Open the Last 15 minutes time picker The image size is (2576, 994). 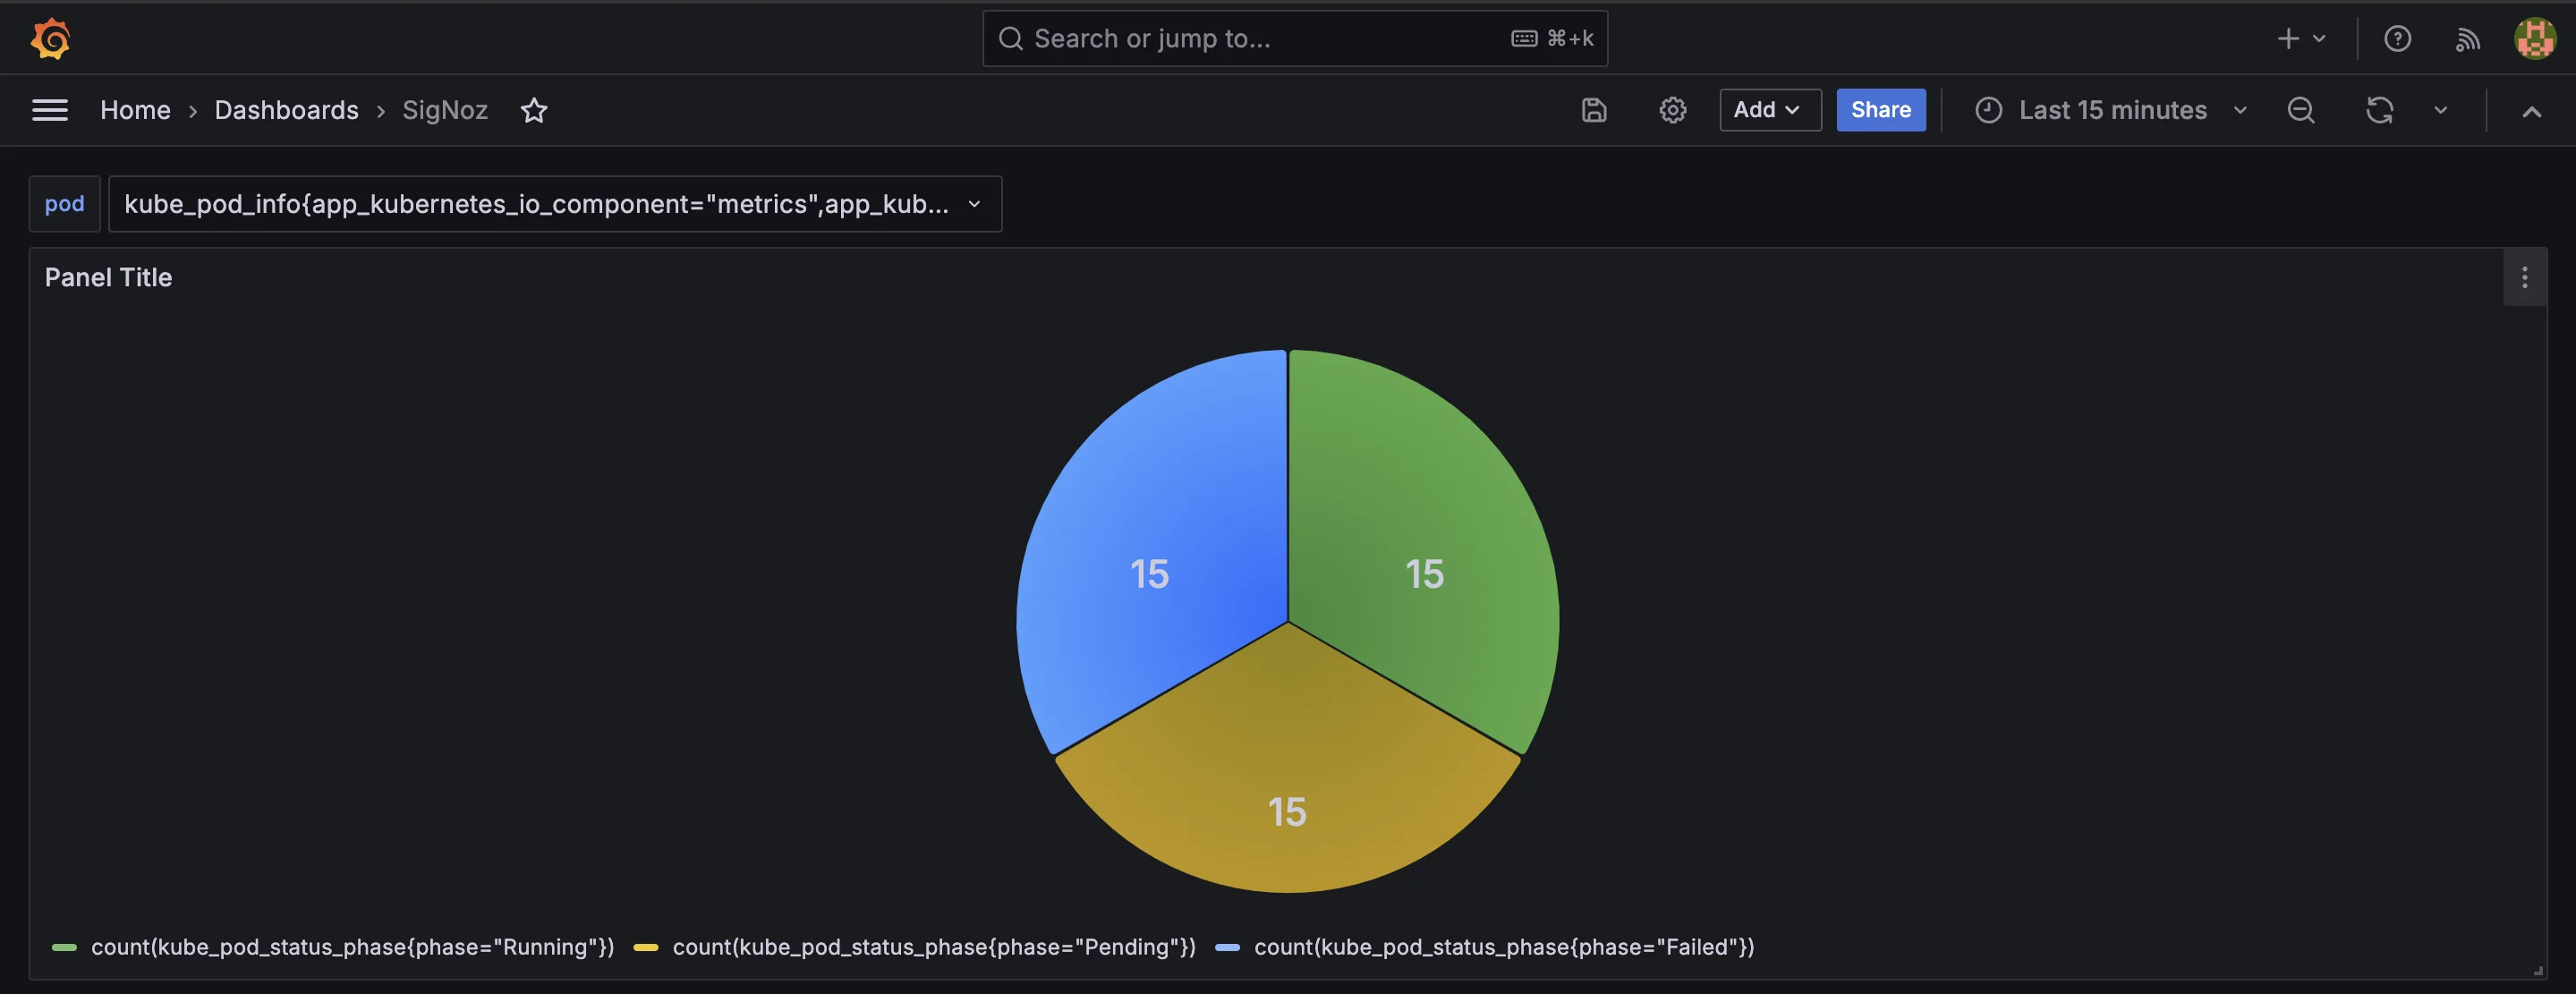2112,110
